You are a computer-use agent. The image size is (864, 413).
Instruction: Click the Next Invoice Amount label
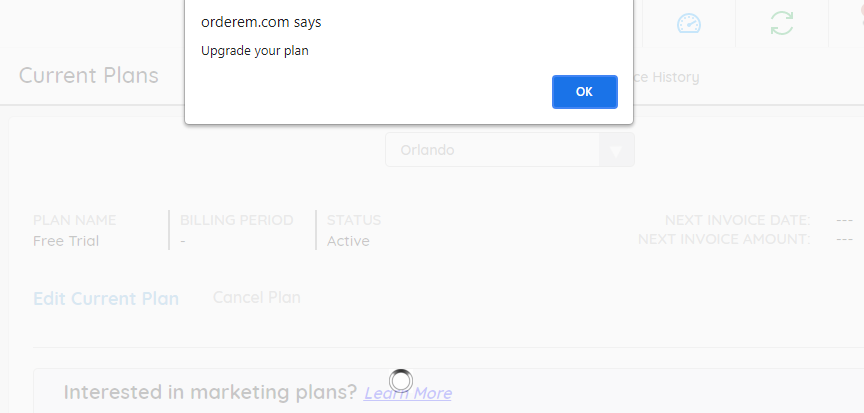724,239
